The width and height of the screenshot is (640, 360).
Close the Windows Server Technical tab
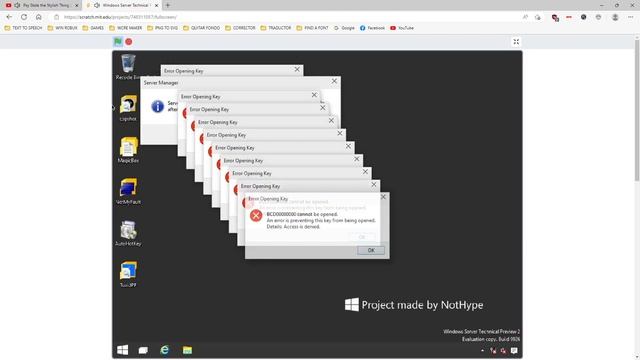point(156,5)
